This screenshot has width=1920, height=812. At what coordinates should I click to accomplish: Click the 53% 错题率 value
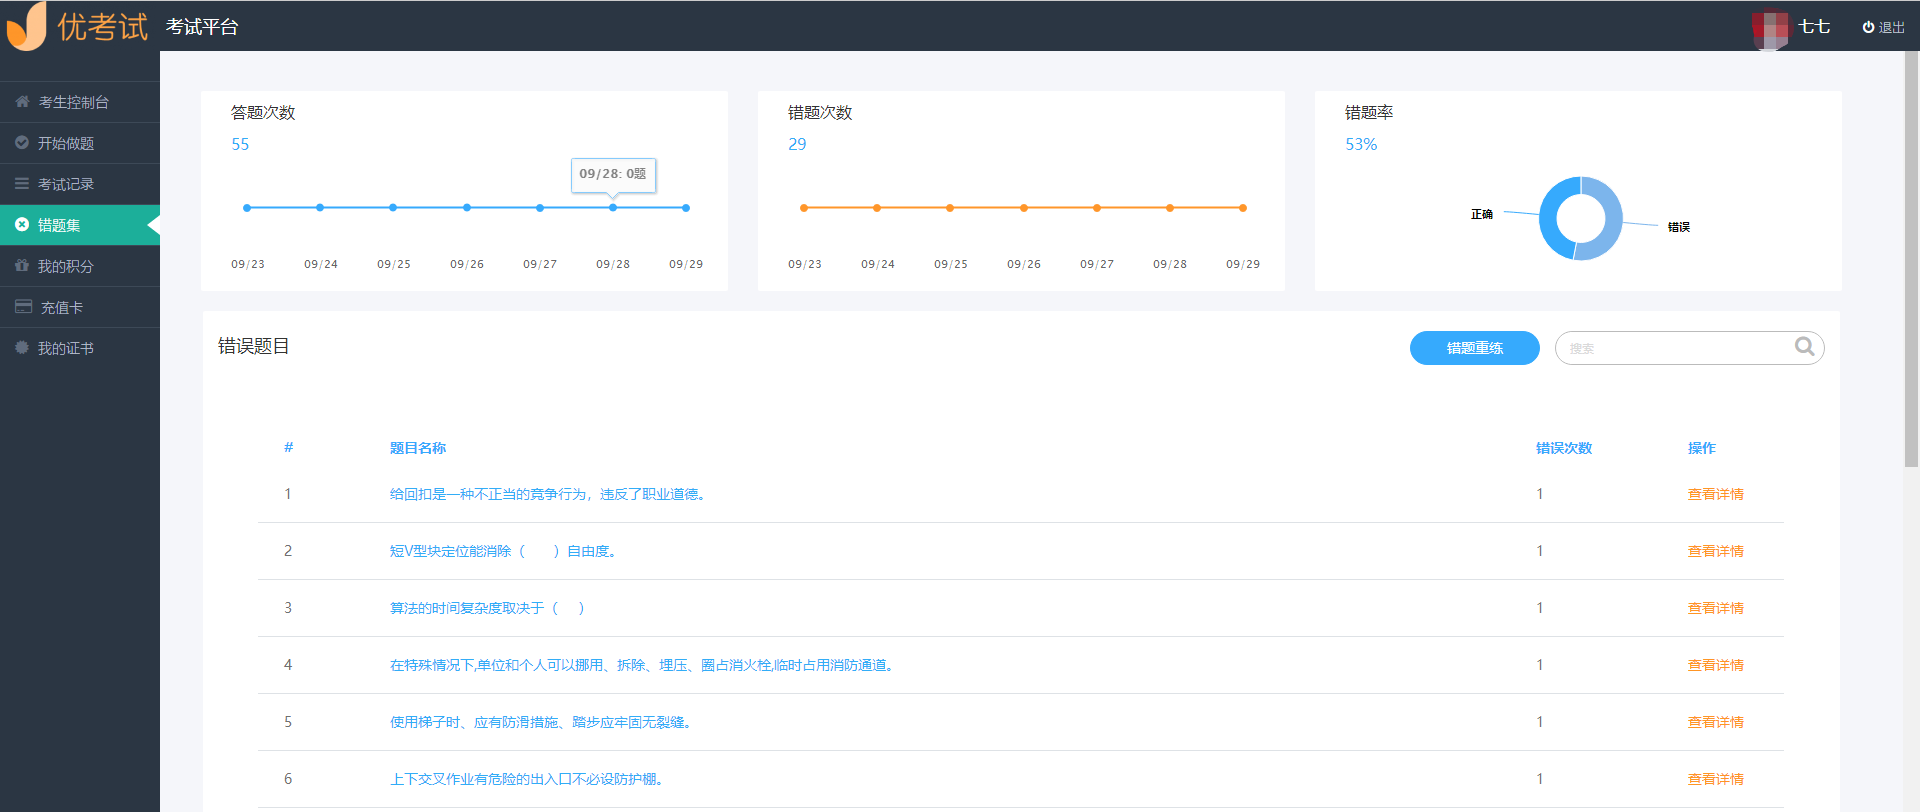(1361, 144)
